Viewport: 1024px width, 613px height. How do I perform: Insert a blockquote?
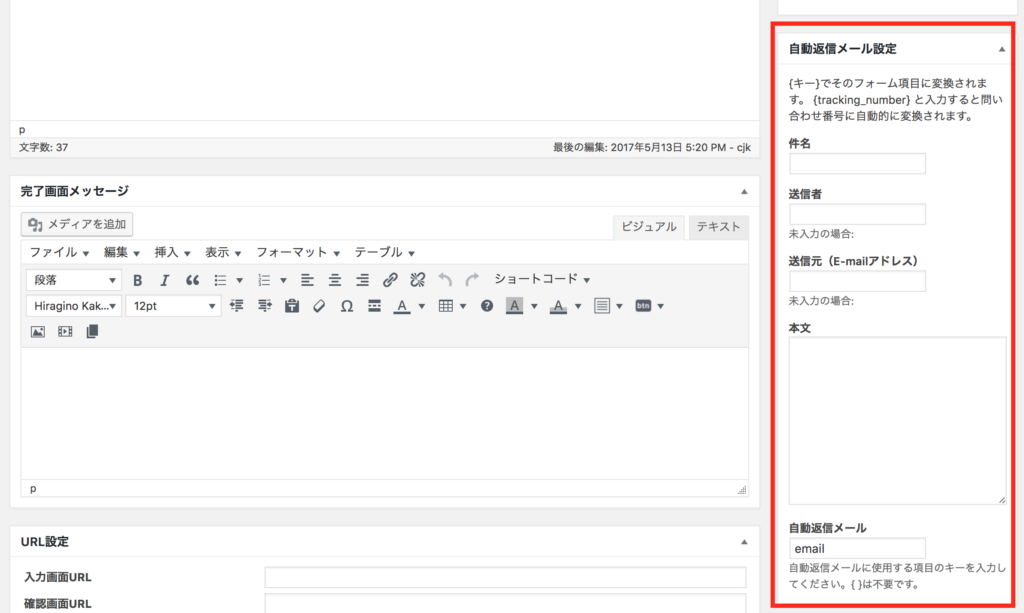(x=193, y=280)
